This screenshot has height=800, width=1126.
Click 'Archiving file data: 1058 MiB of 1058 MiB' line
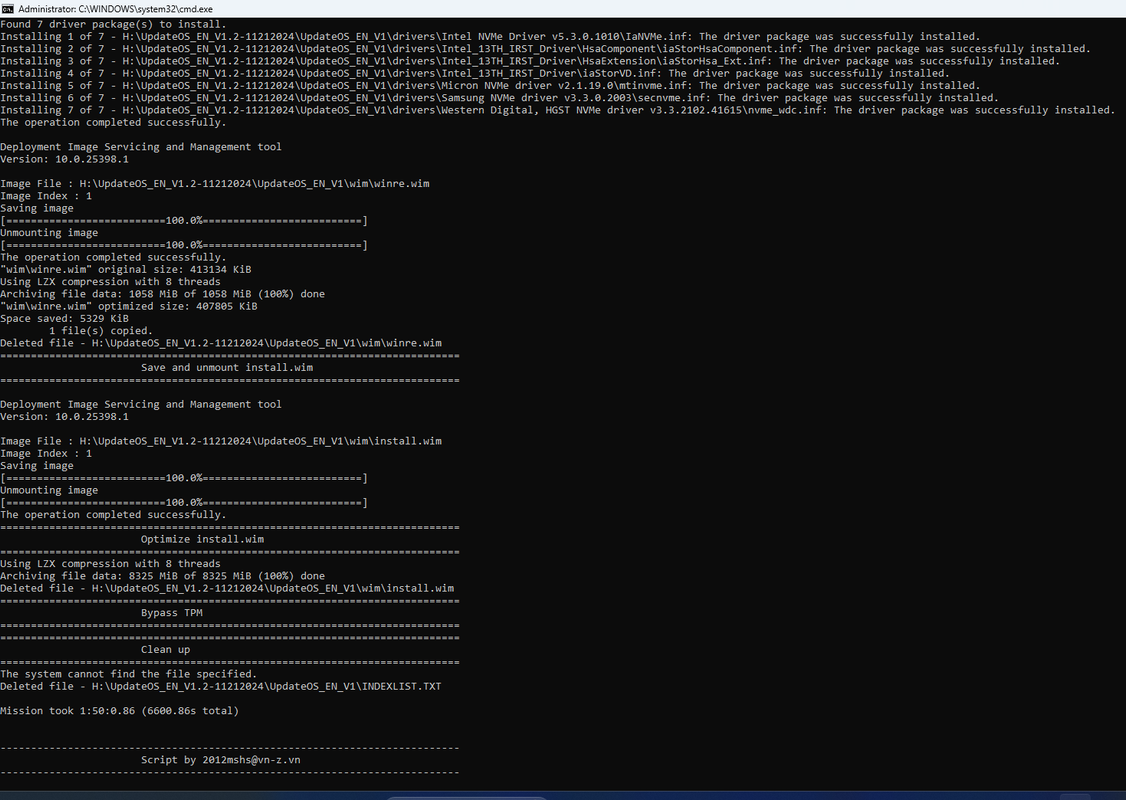click(x=162, y=294)
